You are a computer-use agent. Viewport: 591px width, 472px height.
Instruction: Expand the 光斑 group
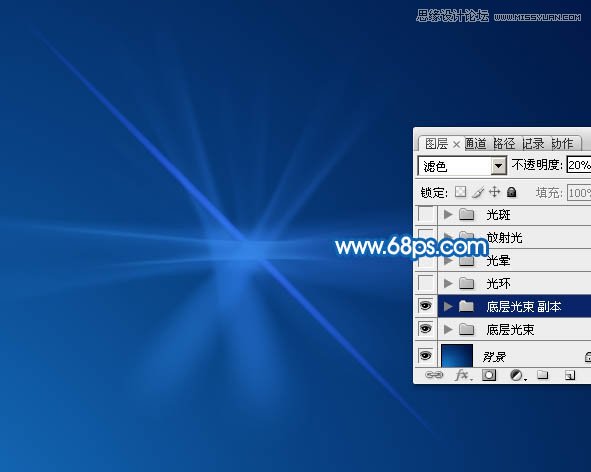click(x=448, y=215)
